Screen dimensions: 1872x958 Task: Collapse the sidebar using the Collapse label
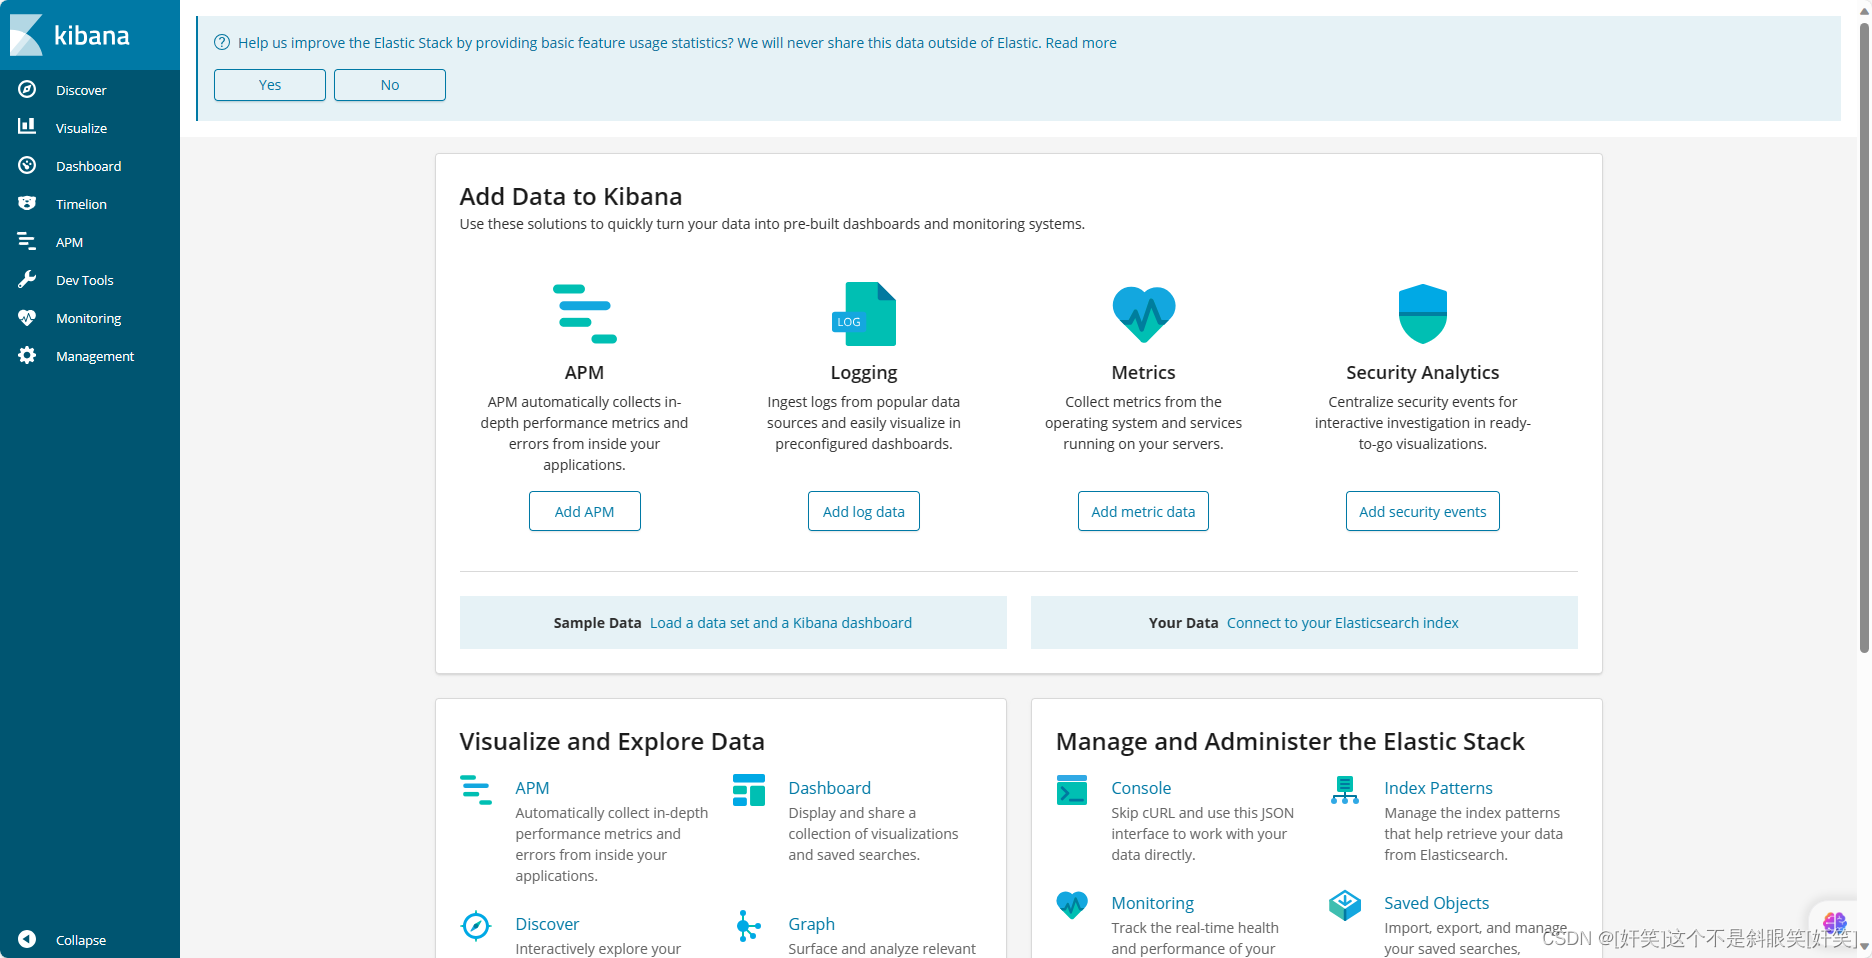[81, 940]
